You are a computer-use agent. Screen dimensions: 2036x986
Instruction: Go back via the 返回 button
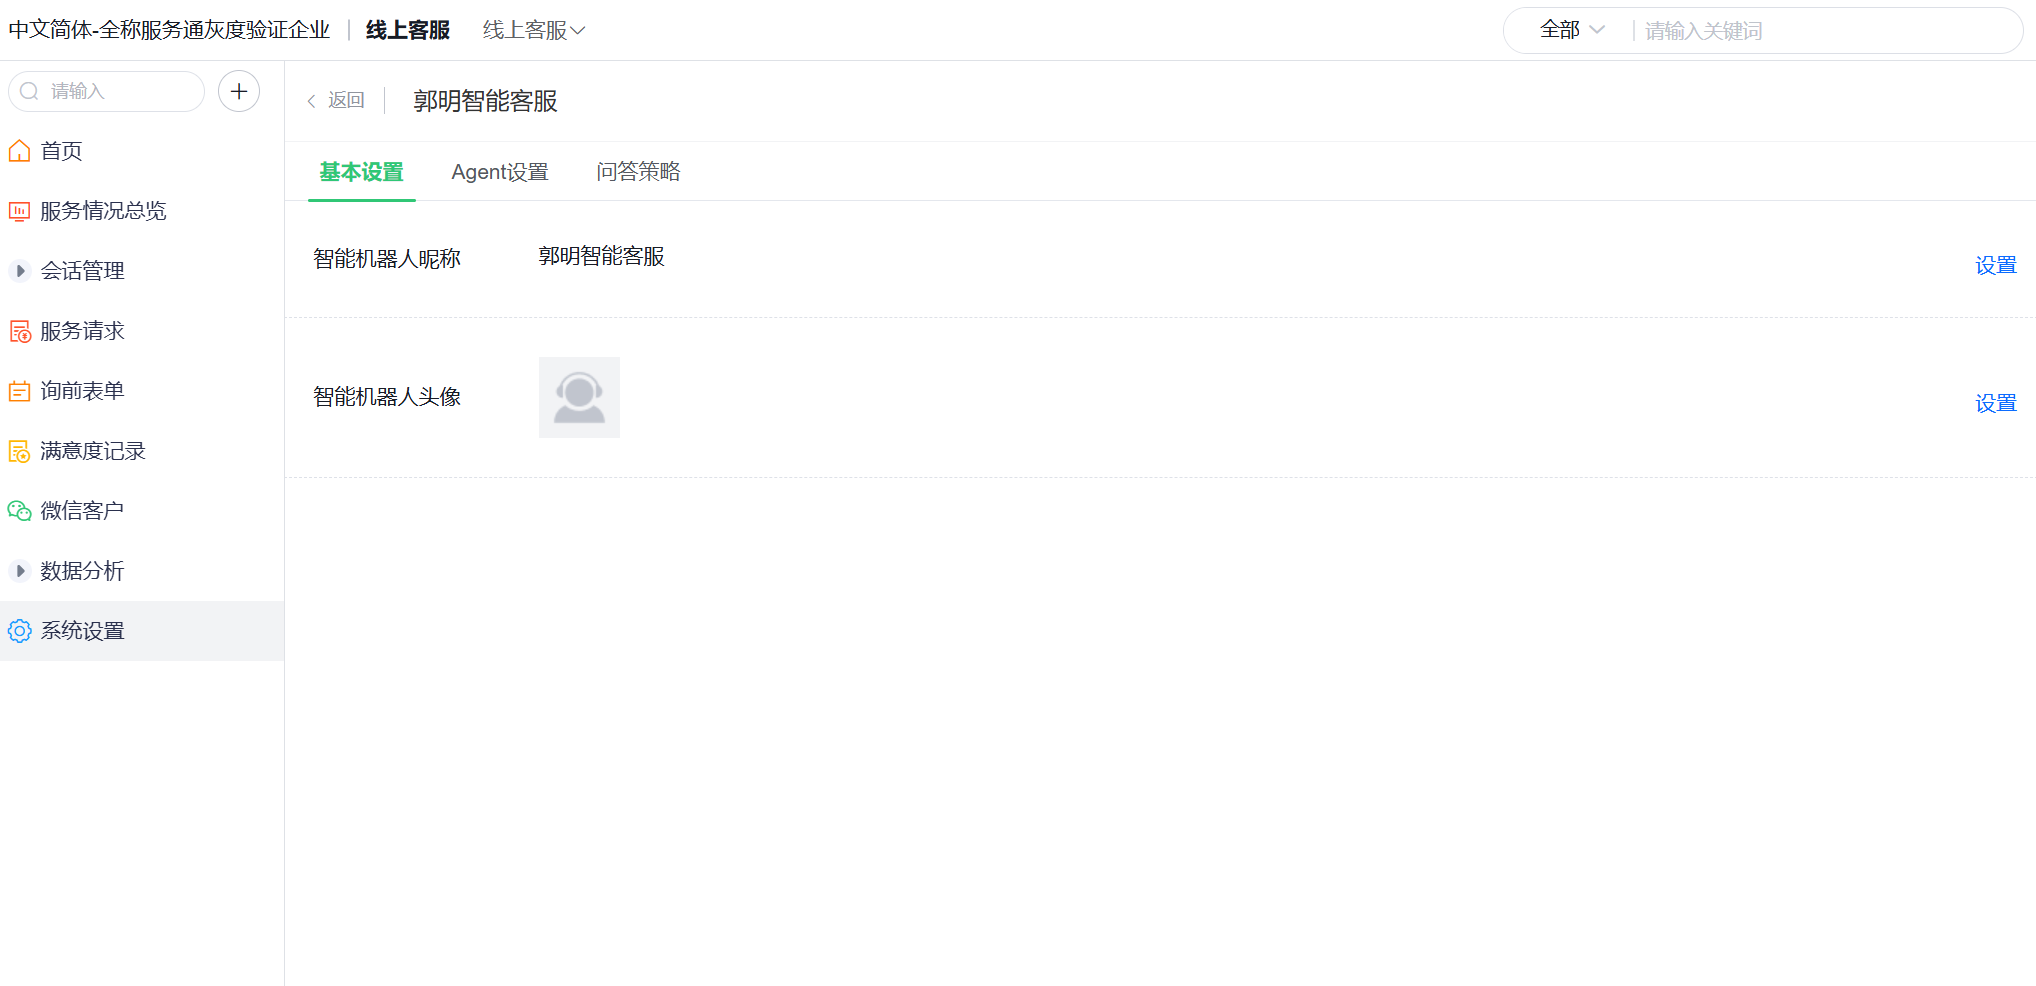(x=336, y=100)
